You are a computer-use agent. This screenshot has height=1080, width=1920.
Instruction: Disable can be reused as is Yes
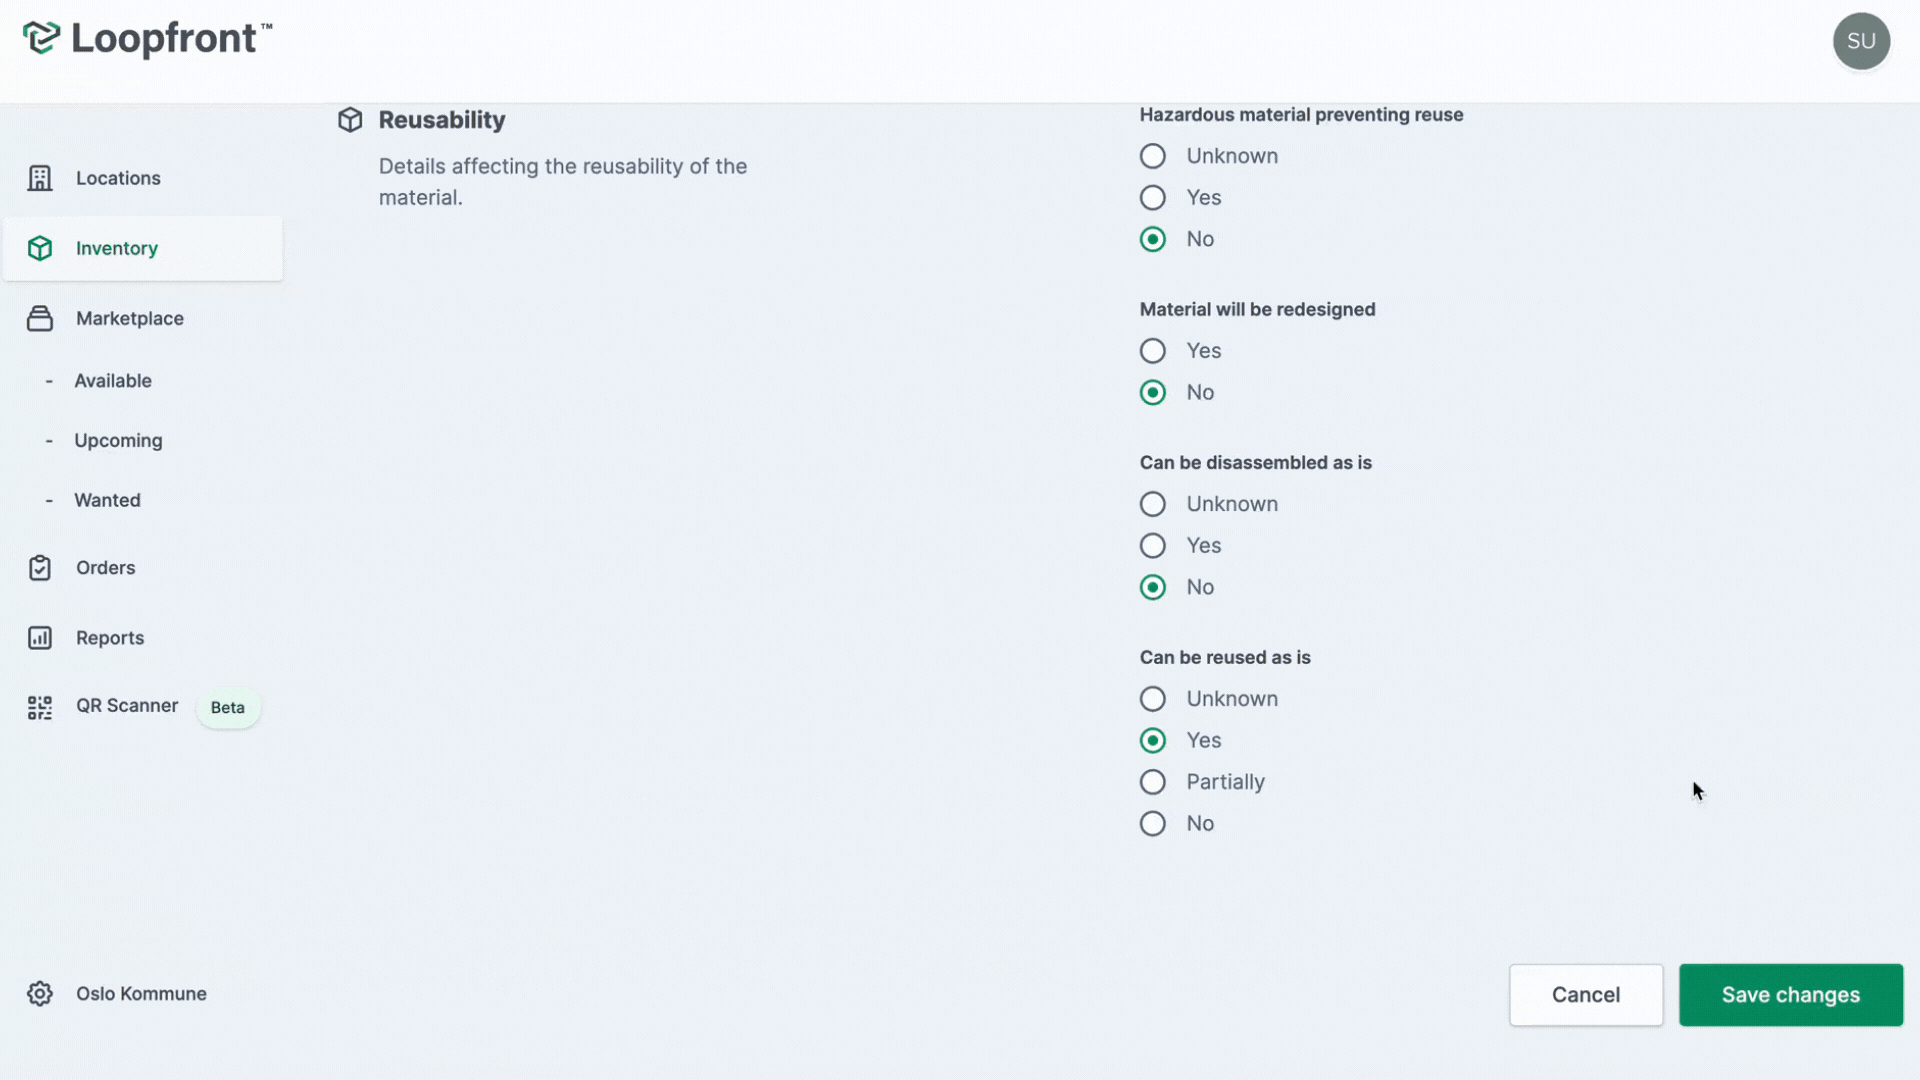(1151, 740)
